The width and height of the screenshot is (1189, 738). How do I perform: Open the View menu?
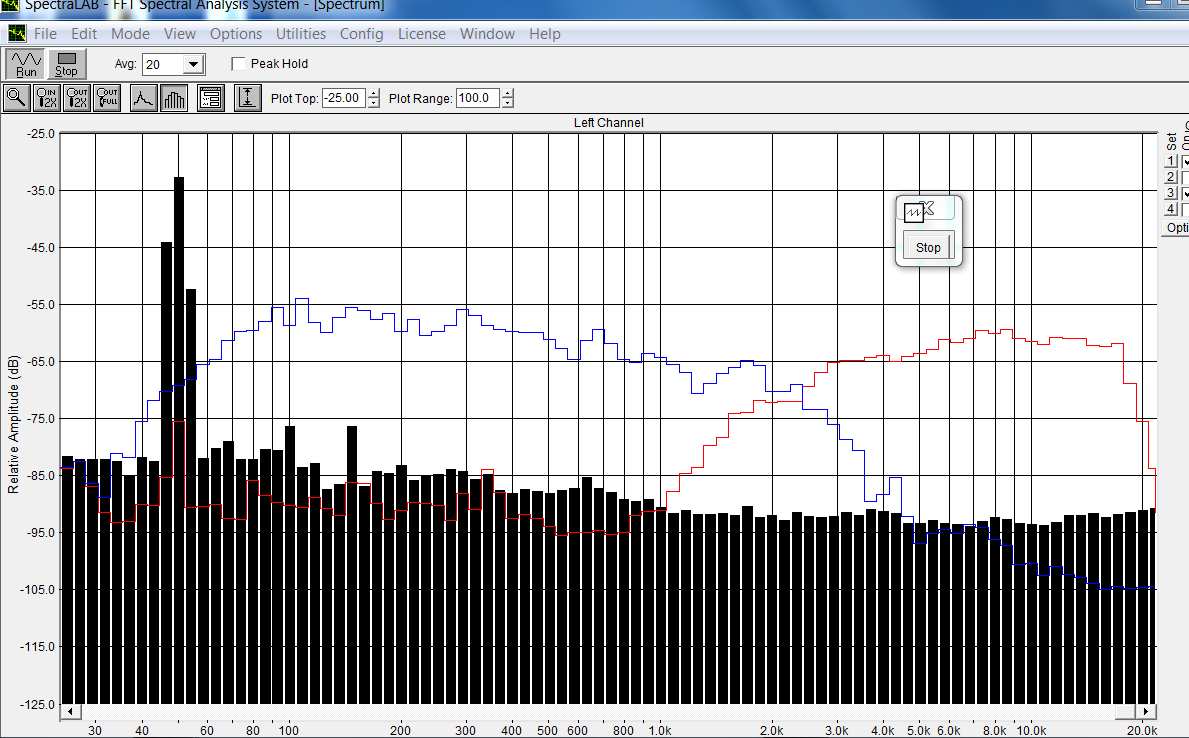coord(180,33)
